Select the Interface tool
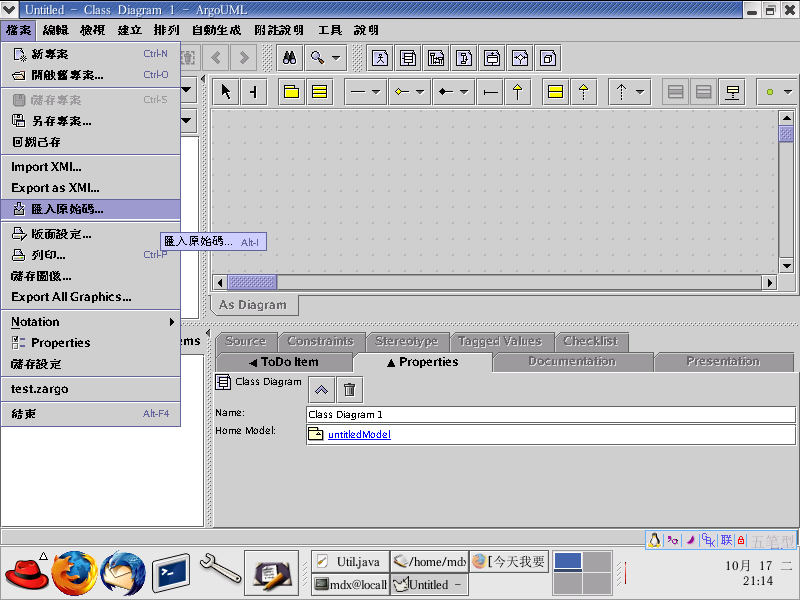Viewport: 800px width, 600px height. tap(555, 92)
